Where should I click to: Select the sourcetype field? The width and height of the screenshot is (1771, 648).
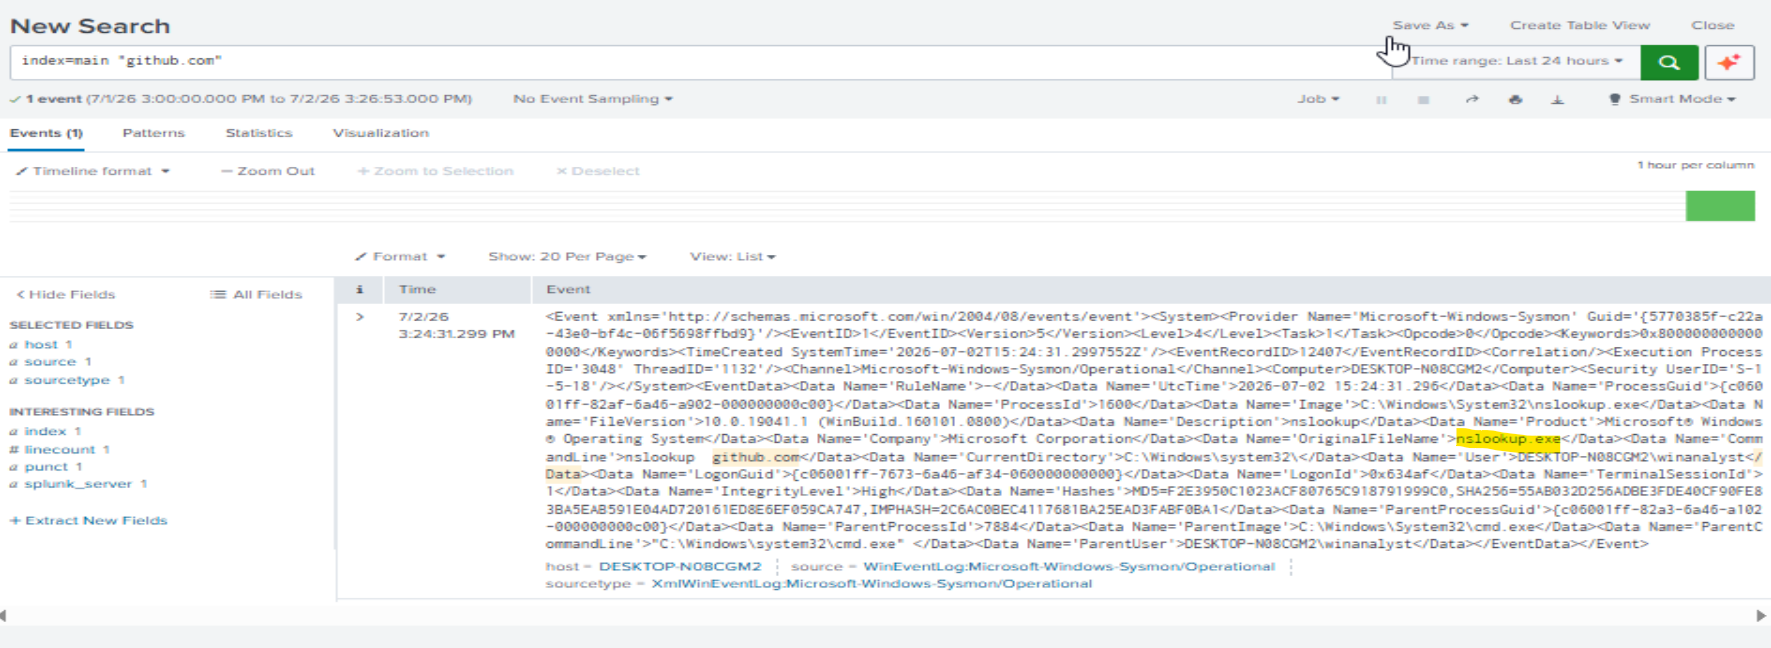67,380
